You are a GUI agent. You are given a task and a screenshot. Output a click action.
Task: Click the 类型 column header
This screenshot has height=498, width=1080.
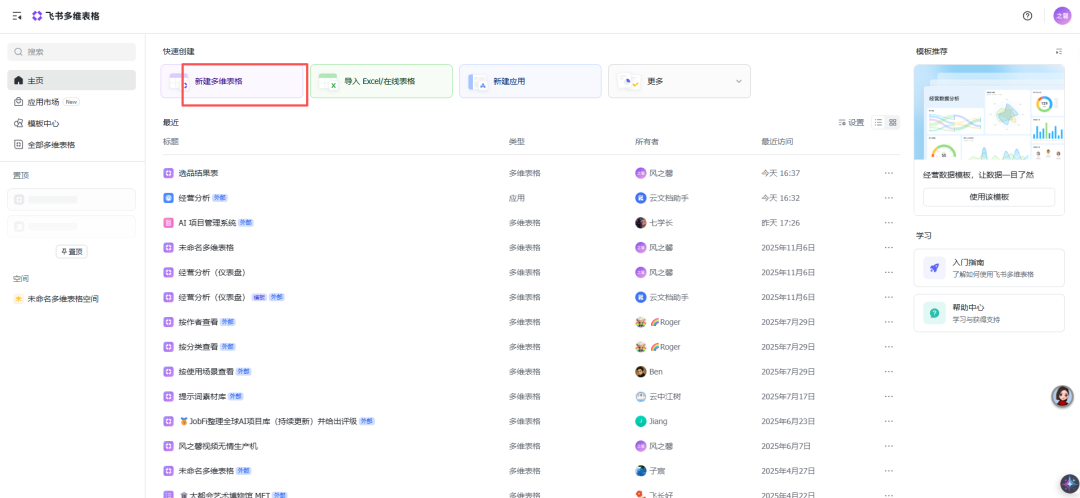[517, 142]
